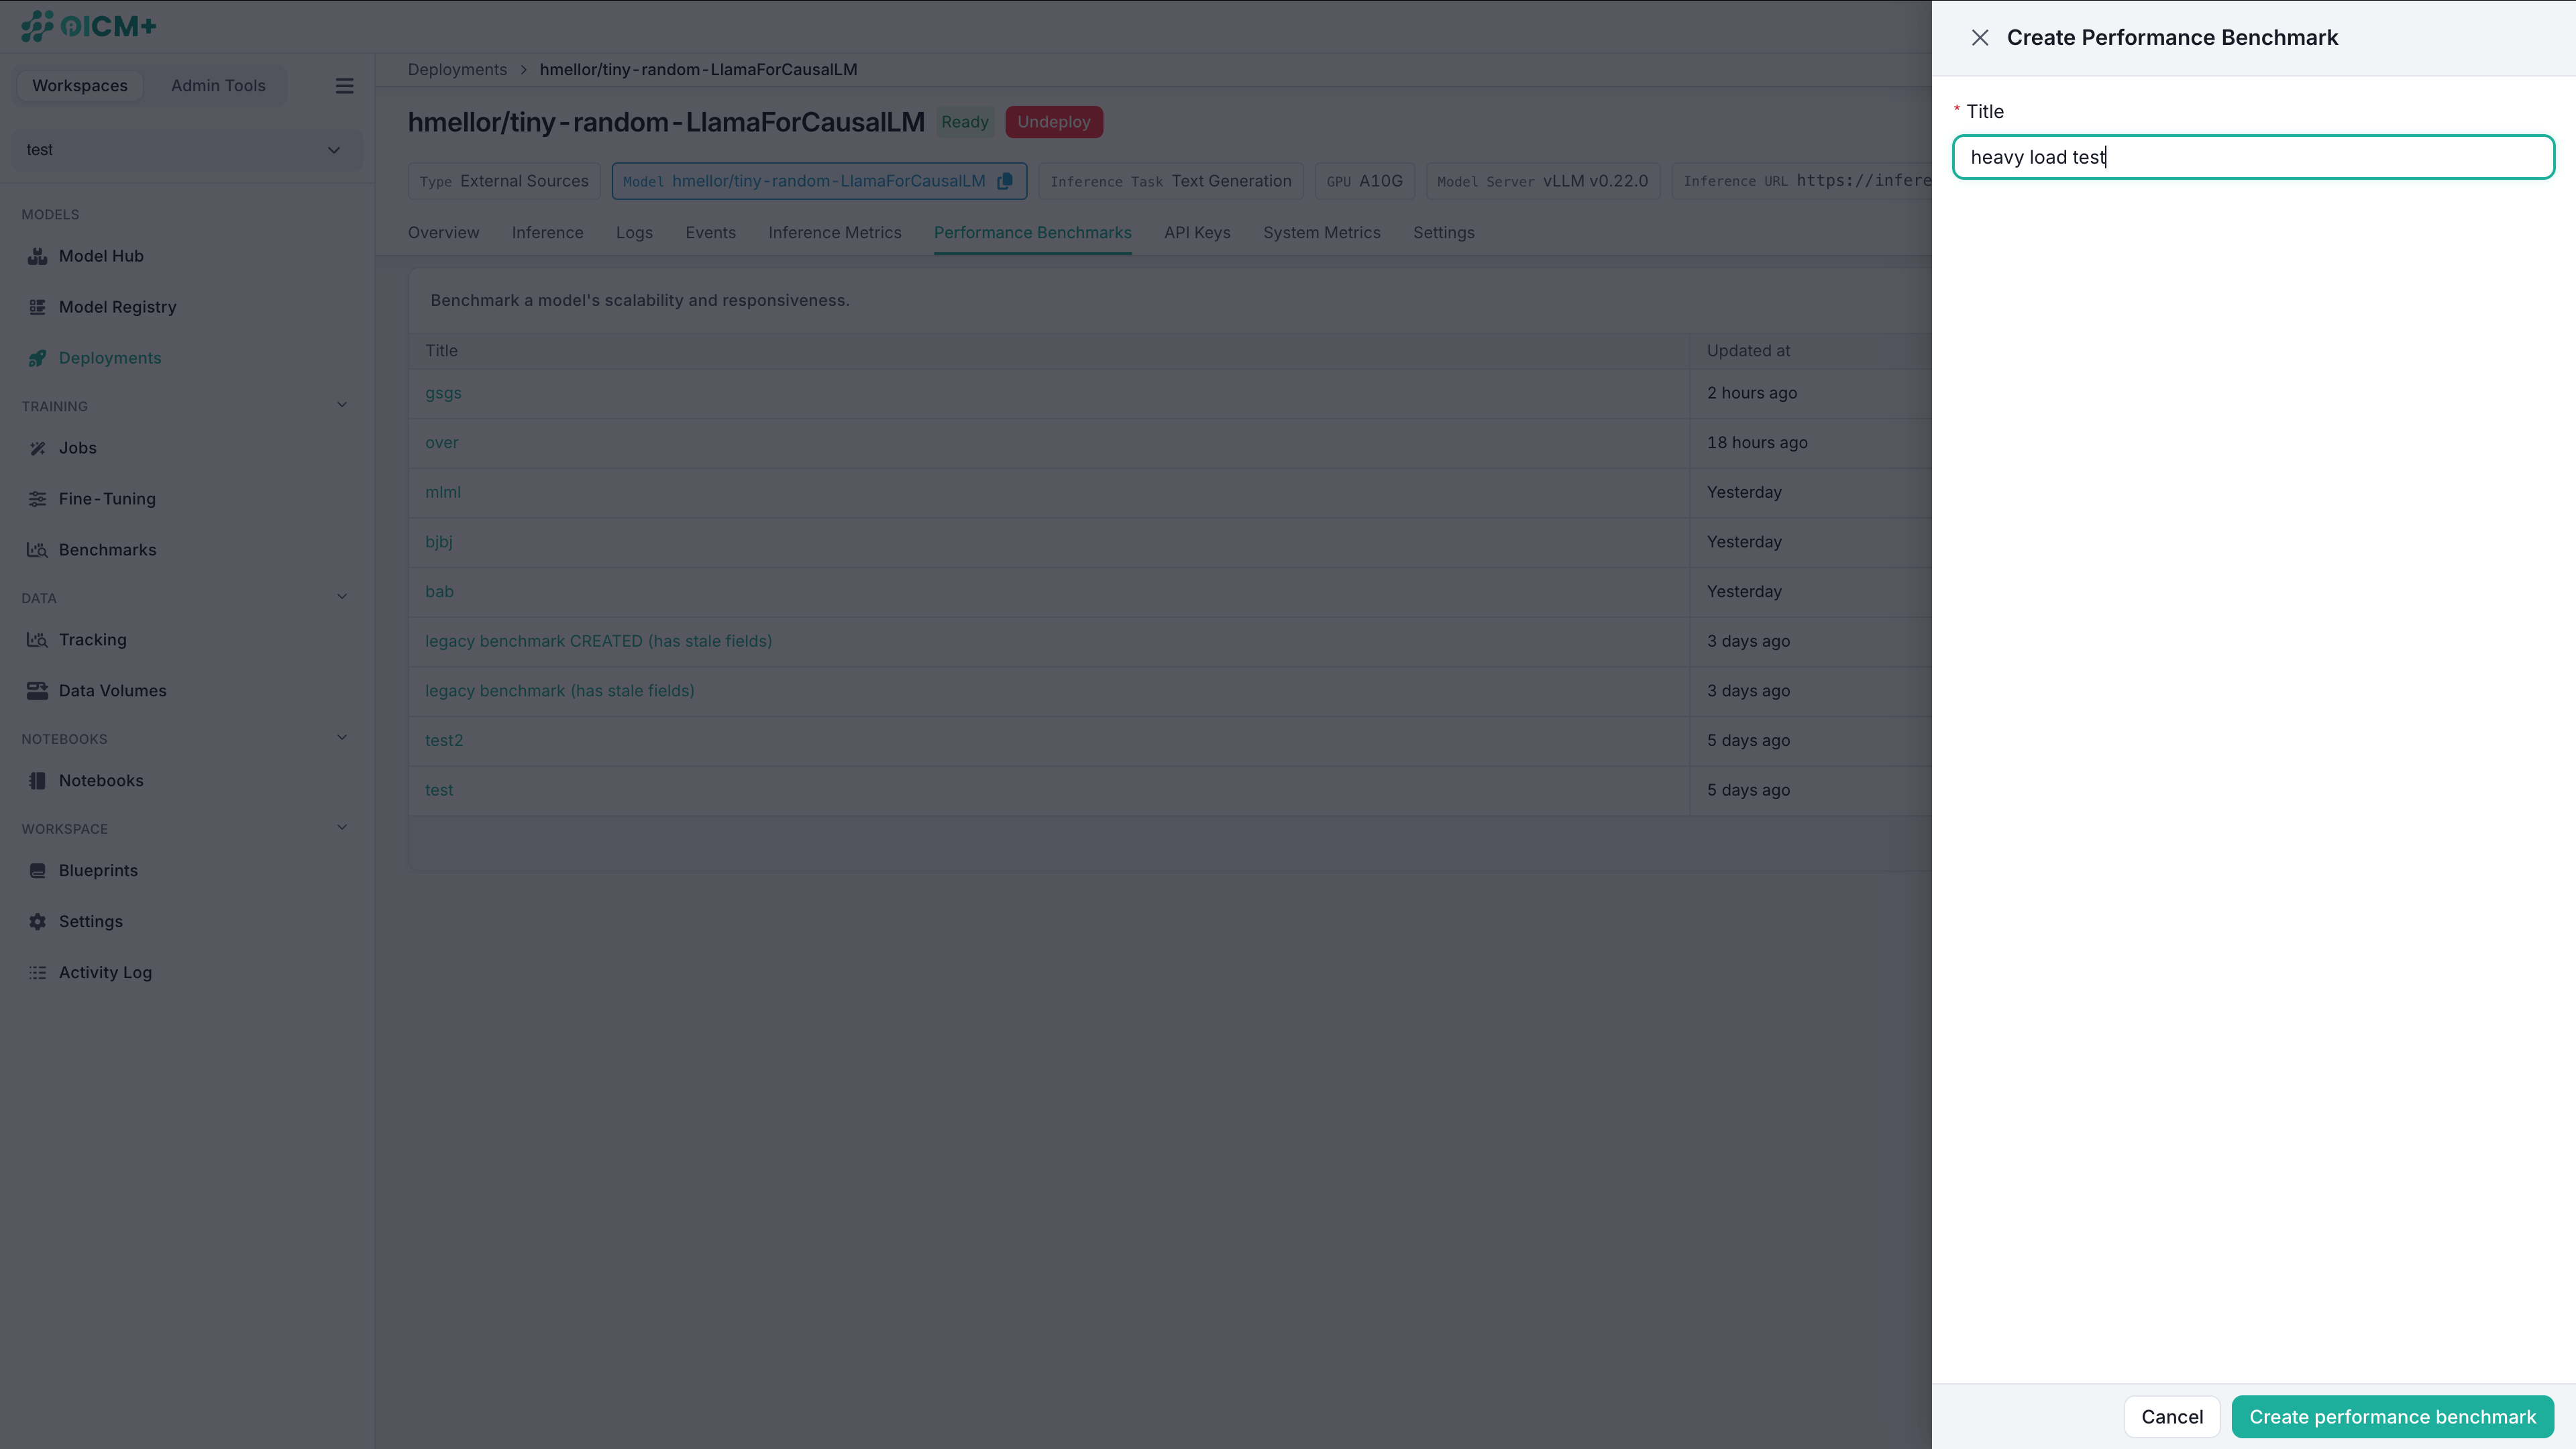Viewport: 2576px width, 1449px height.
Task: Click the Deployments rocket icon
Action: click(x=37, y=358)
